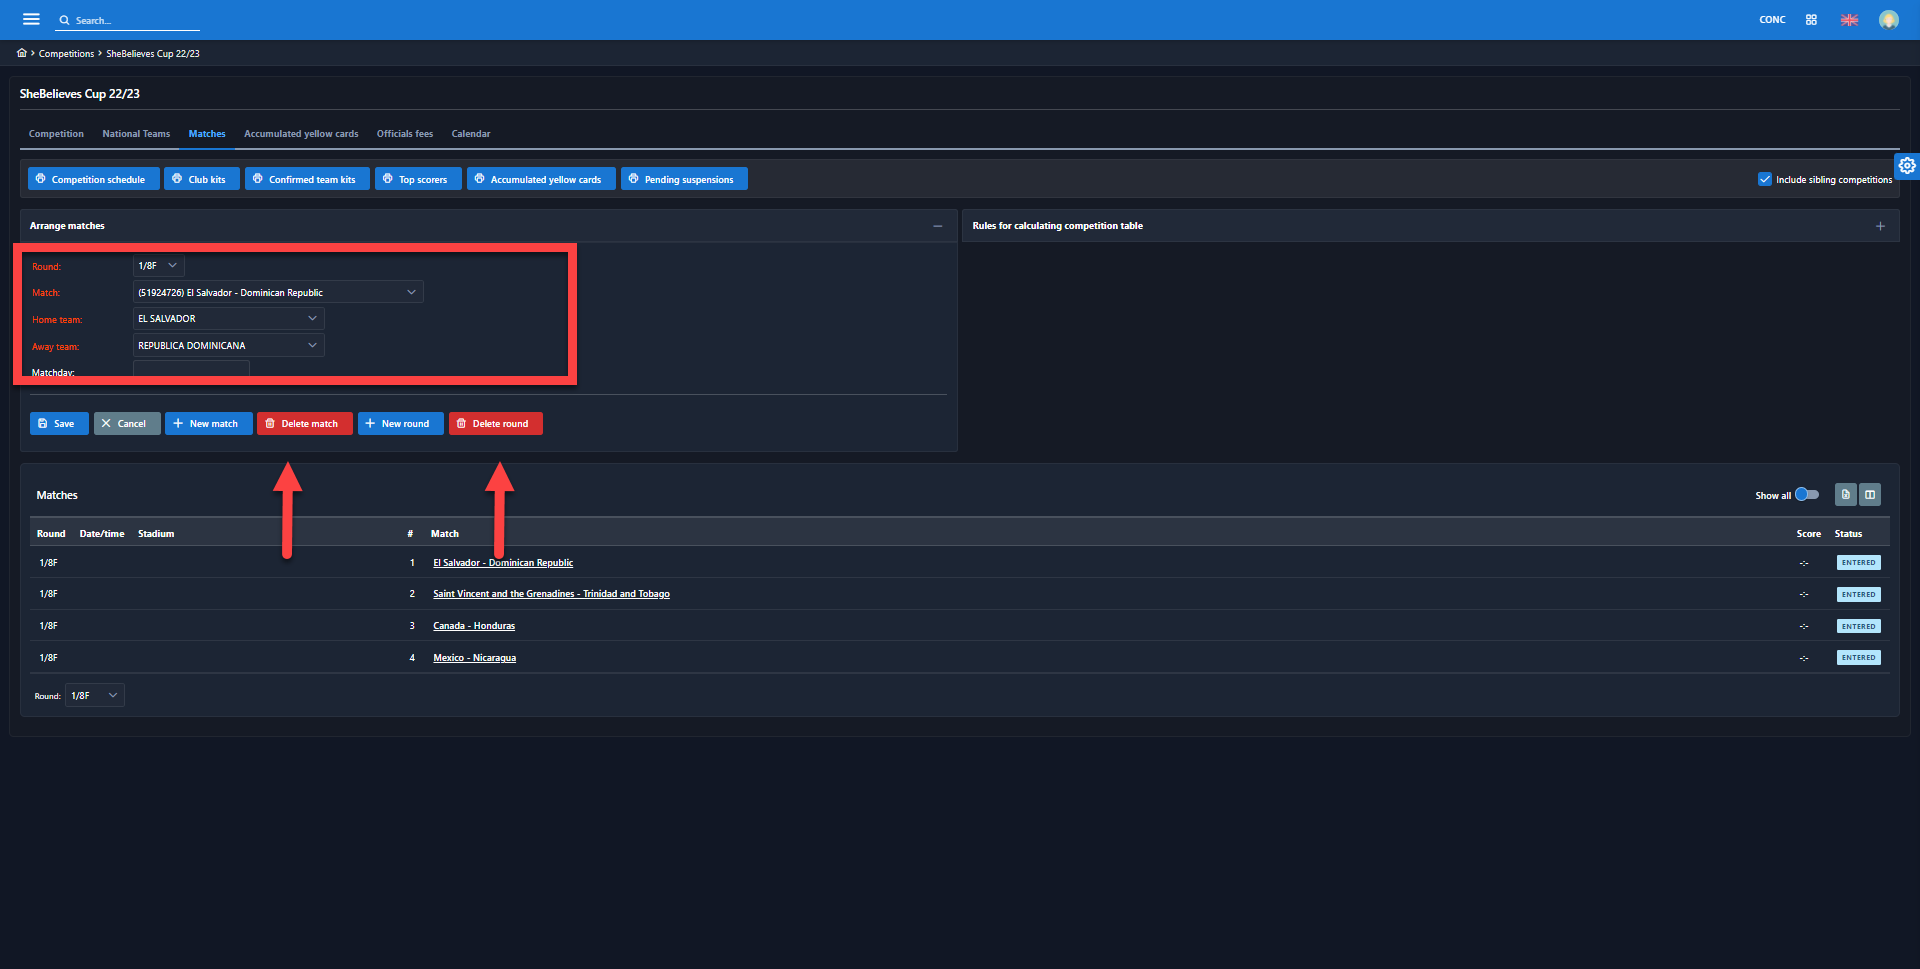The image size is (1920, 969).
Task: Toggle Include sibling competitions checkbox
Action: [1765, 180]
